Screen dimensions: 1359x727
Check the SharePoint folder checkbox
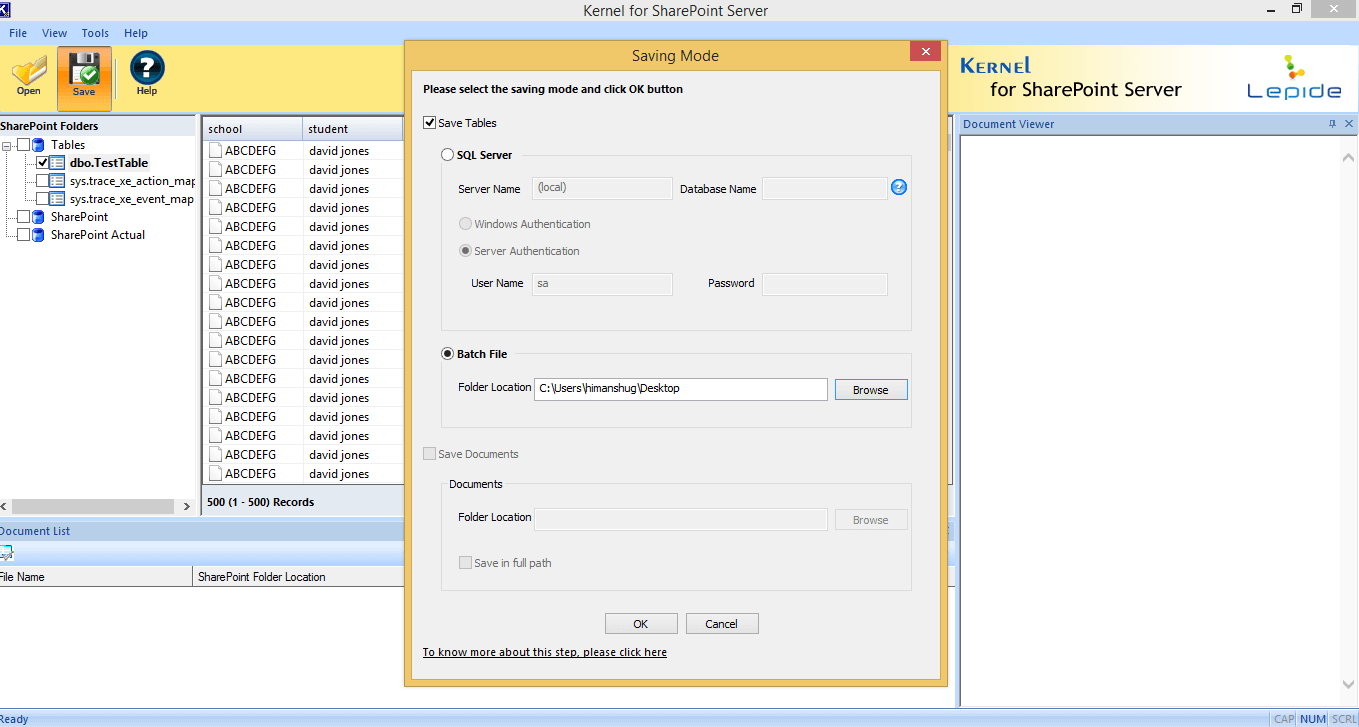(24, 217)
